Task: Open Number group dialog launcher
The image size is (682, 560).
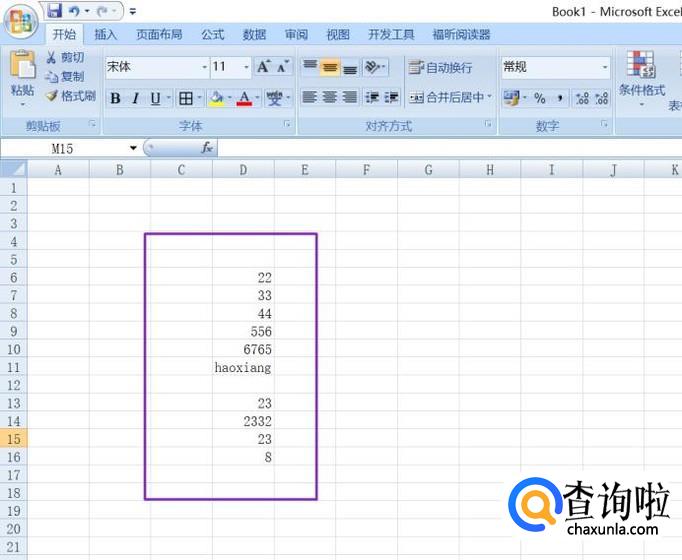Action: tap(604, 124)
